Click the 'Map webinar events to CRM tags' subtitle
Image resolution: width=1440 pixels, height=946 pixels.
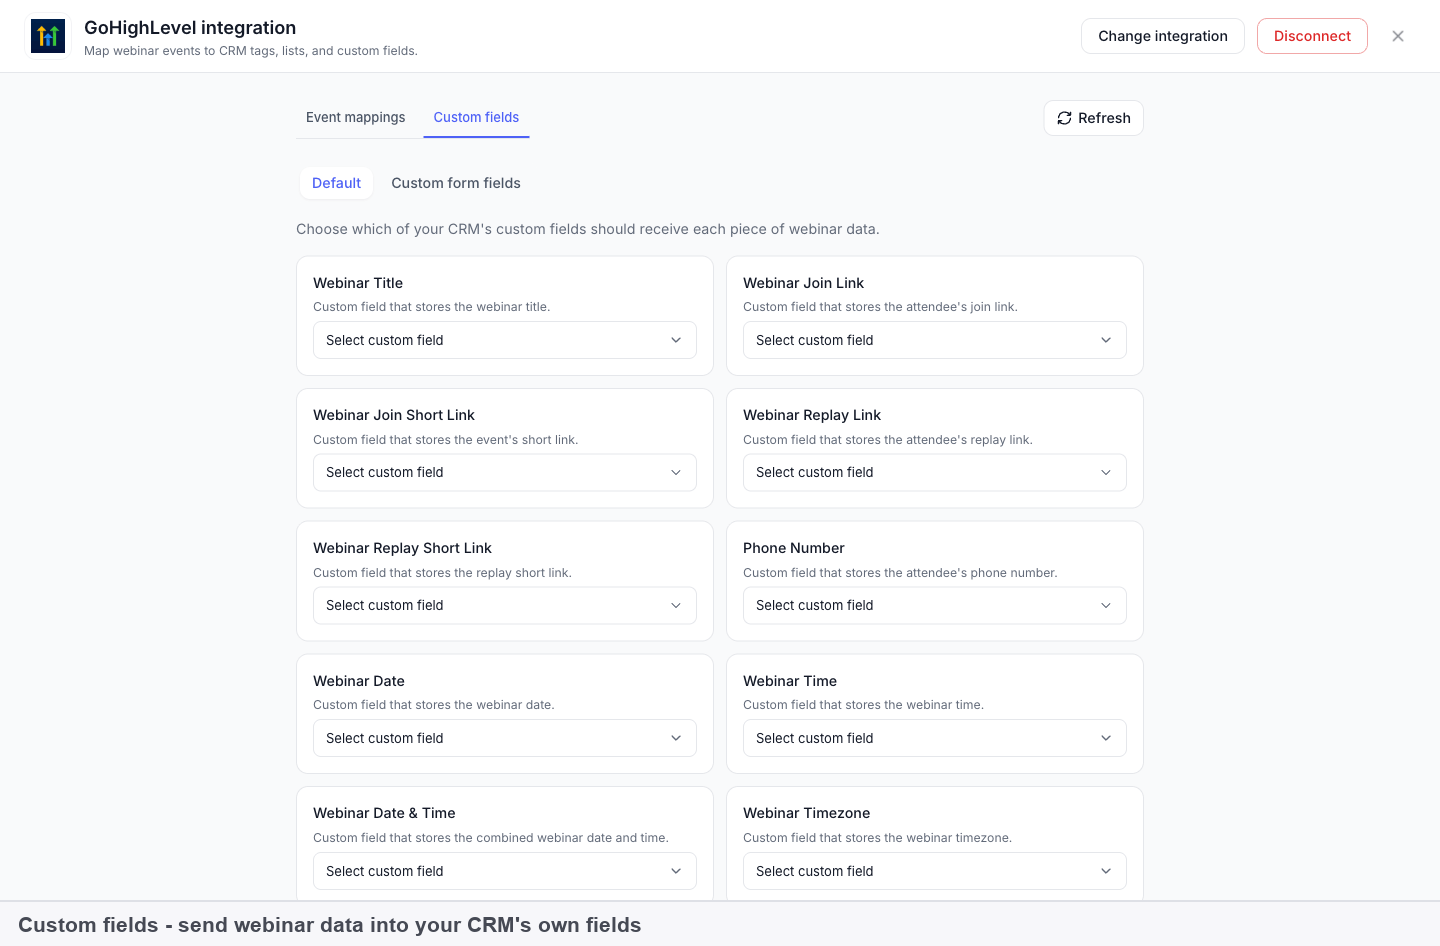(251, 51)
